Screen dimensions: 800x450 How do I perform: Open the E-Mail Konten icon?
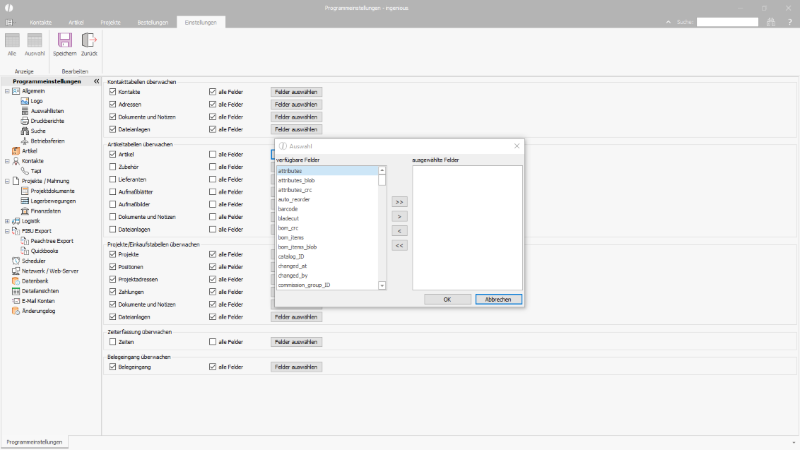point(16,301)
